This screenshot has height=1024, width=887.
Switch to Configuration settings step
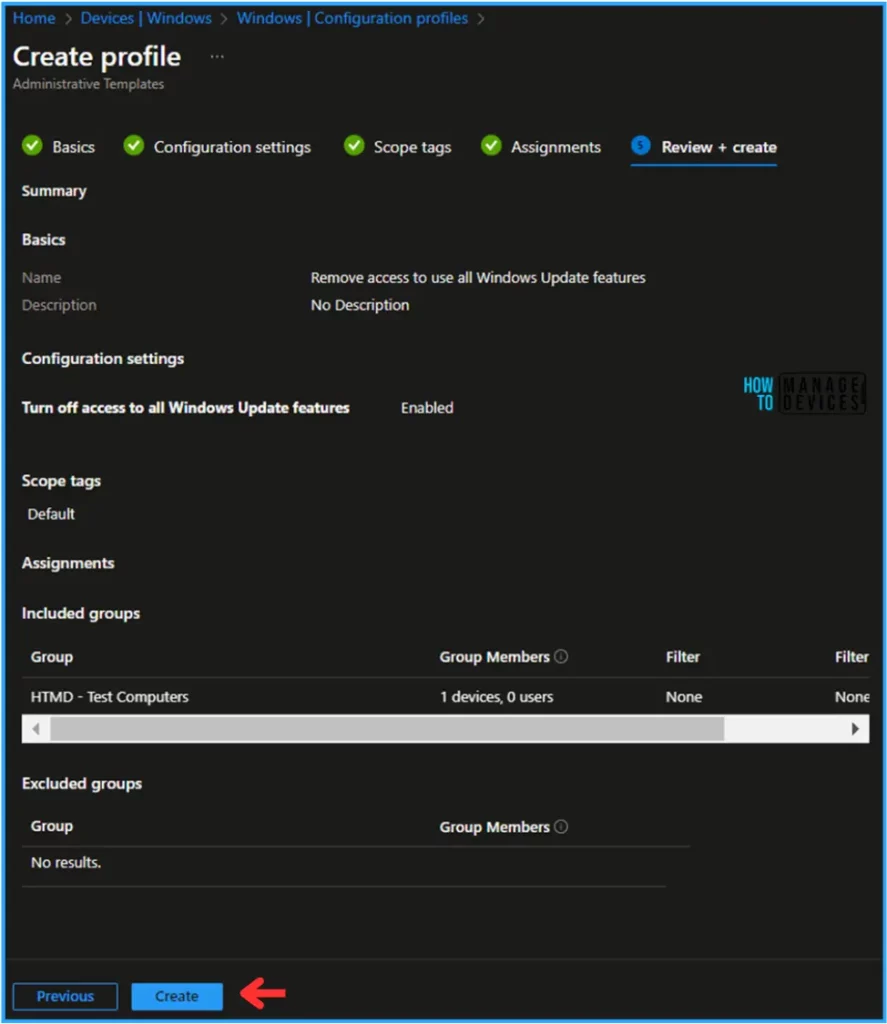coord(232,147)
